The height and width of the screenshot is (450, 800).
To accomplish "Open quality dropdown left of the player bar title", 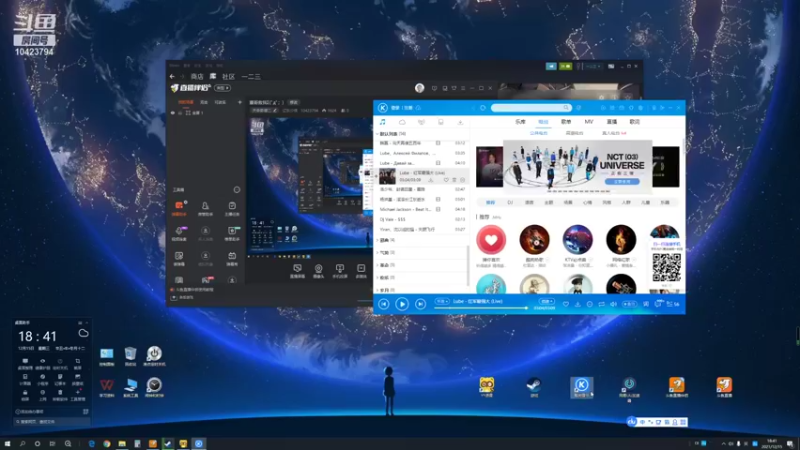I will 441,302.
